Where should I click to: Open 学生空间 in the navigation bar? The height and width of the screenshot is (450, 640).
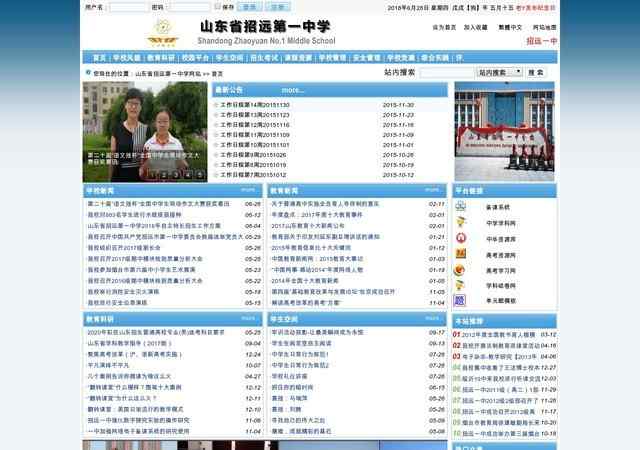pos(229,58)
